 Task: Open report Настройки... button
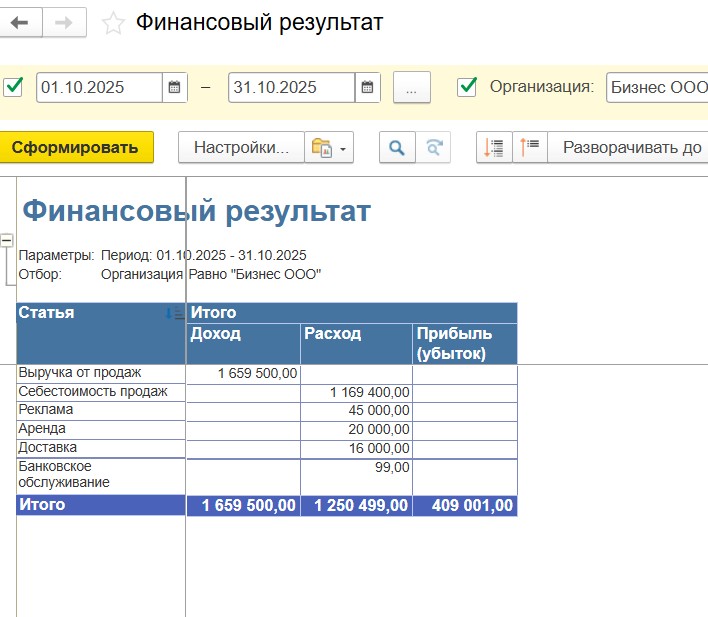(242, 147)
